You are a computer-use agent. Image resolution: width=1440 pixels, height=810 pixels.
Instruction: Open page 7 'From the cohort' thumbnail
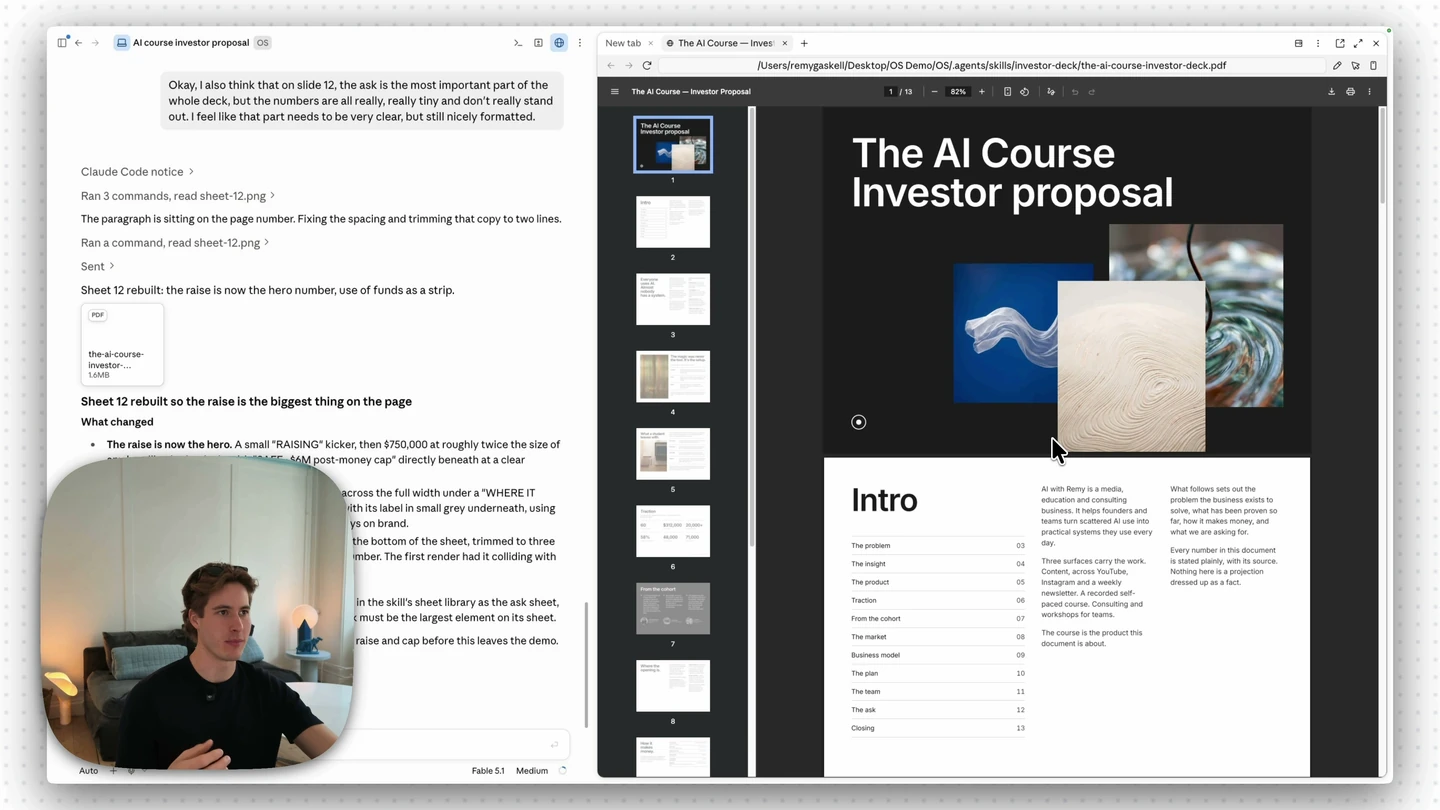(x=673, y=608)
